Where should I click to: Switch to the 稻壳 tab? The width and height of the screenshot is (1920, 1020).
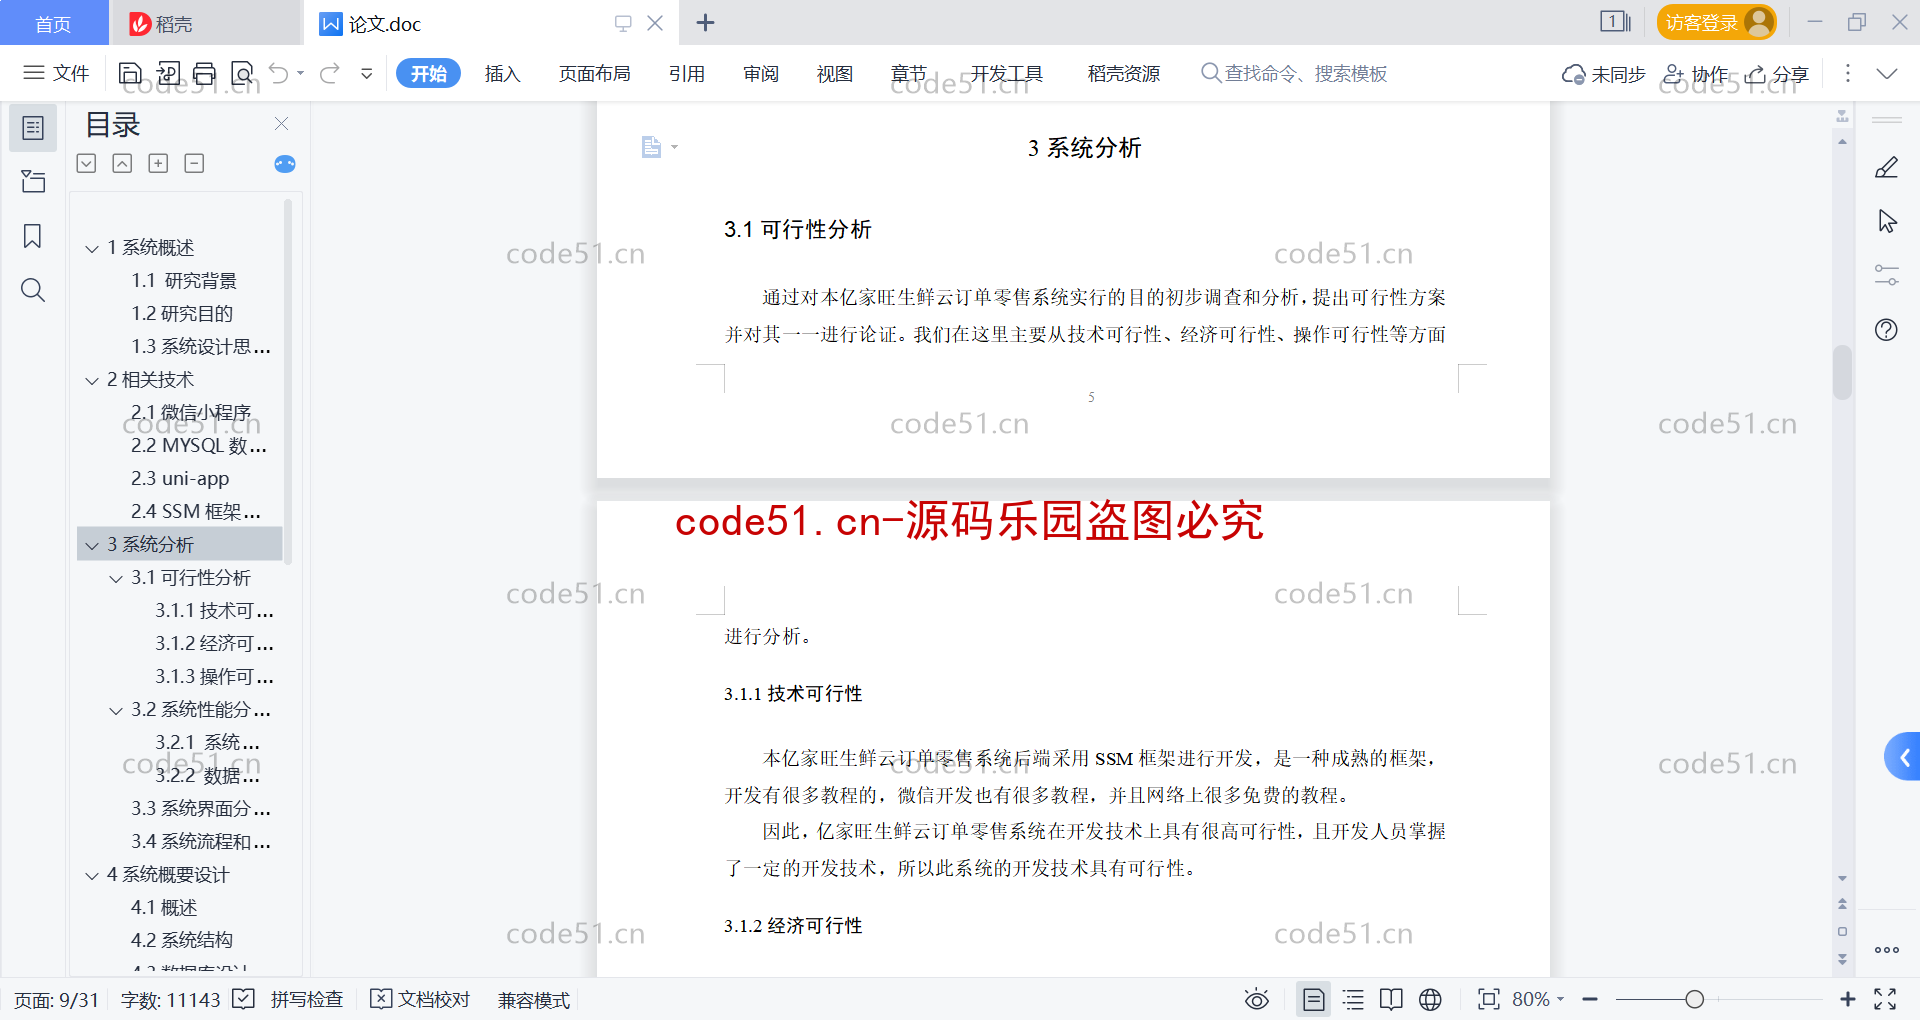coord(205,23)
